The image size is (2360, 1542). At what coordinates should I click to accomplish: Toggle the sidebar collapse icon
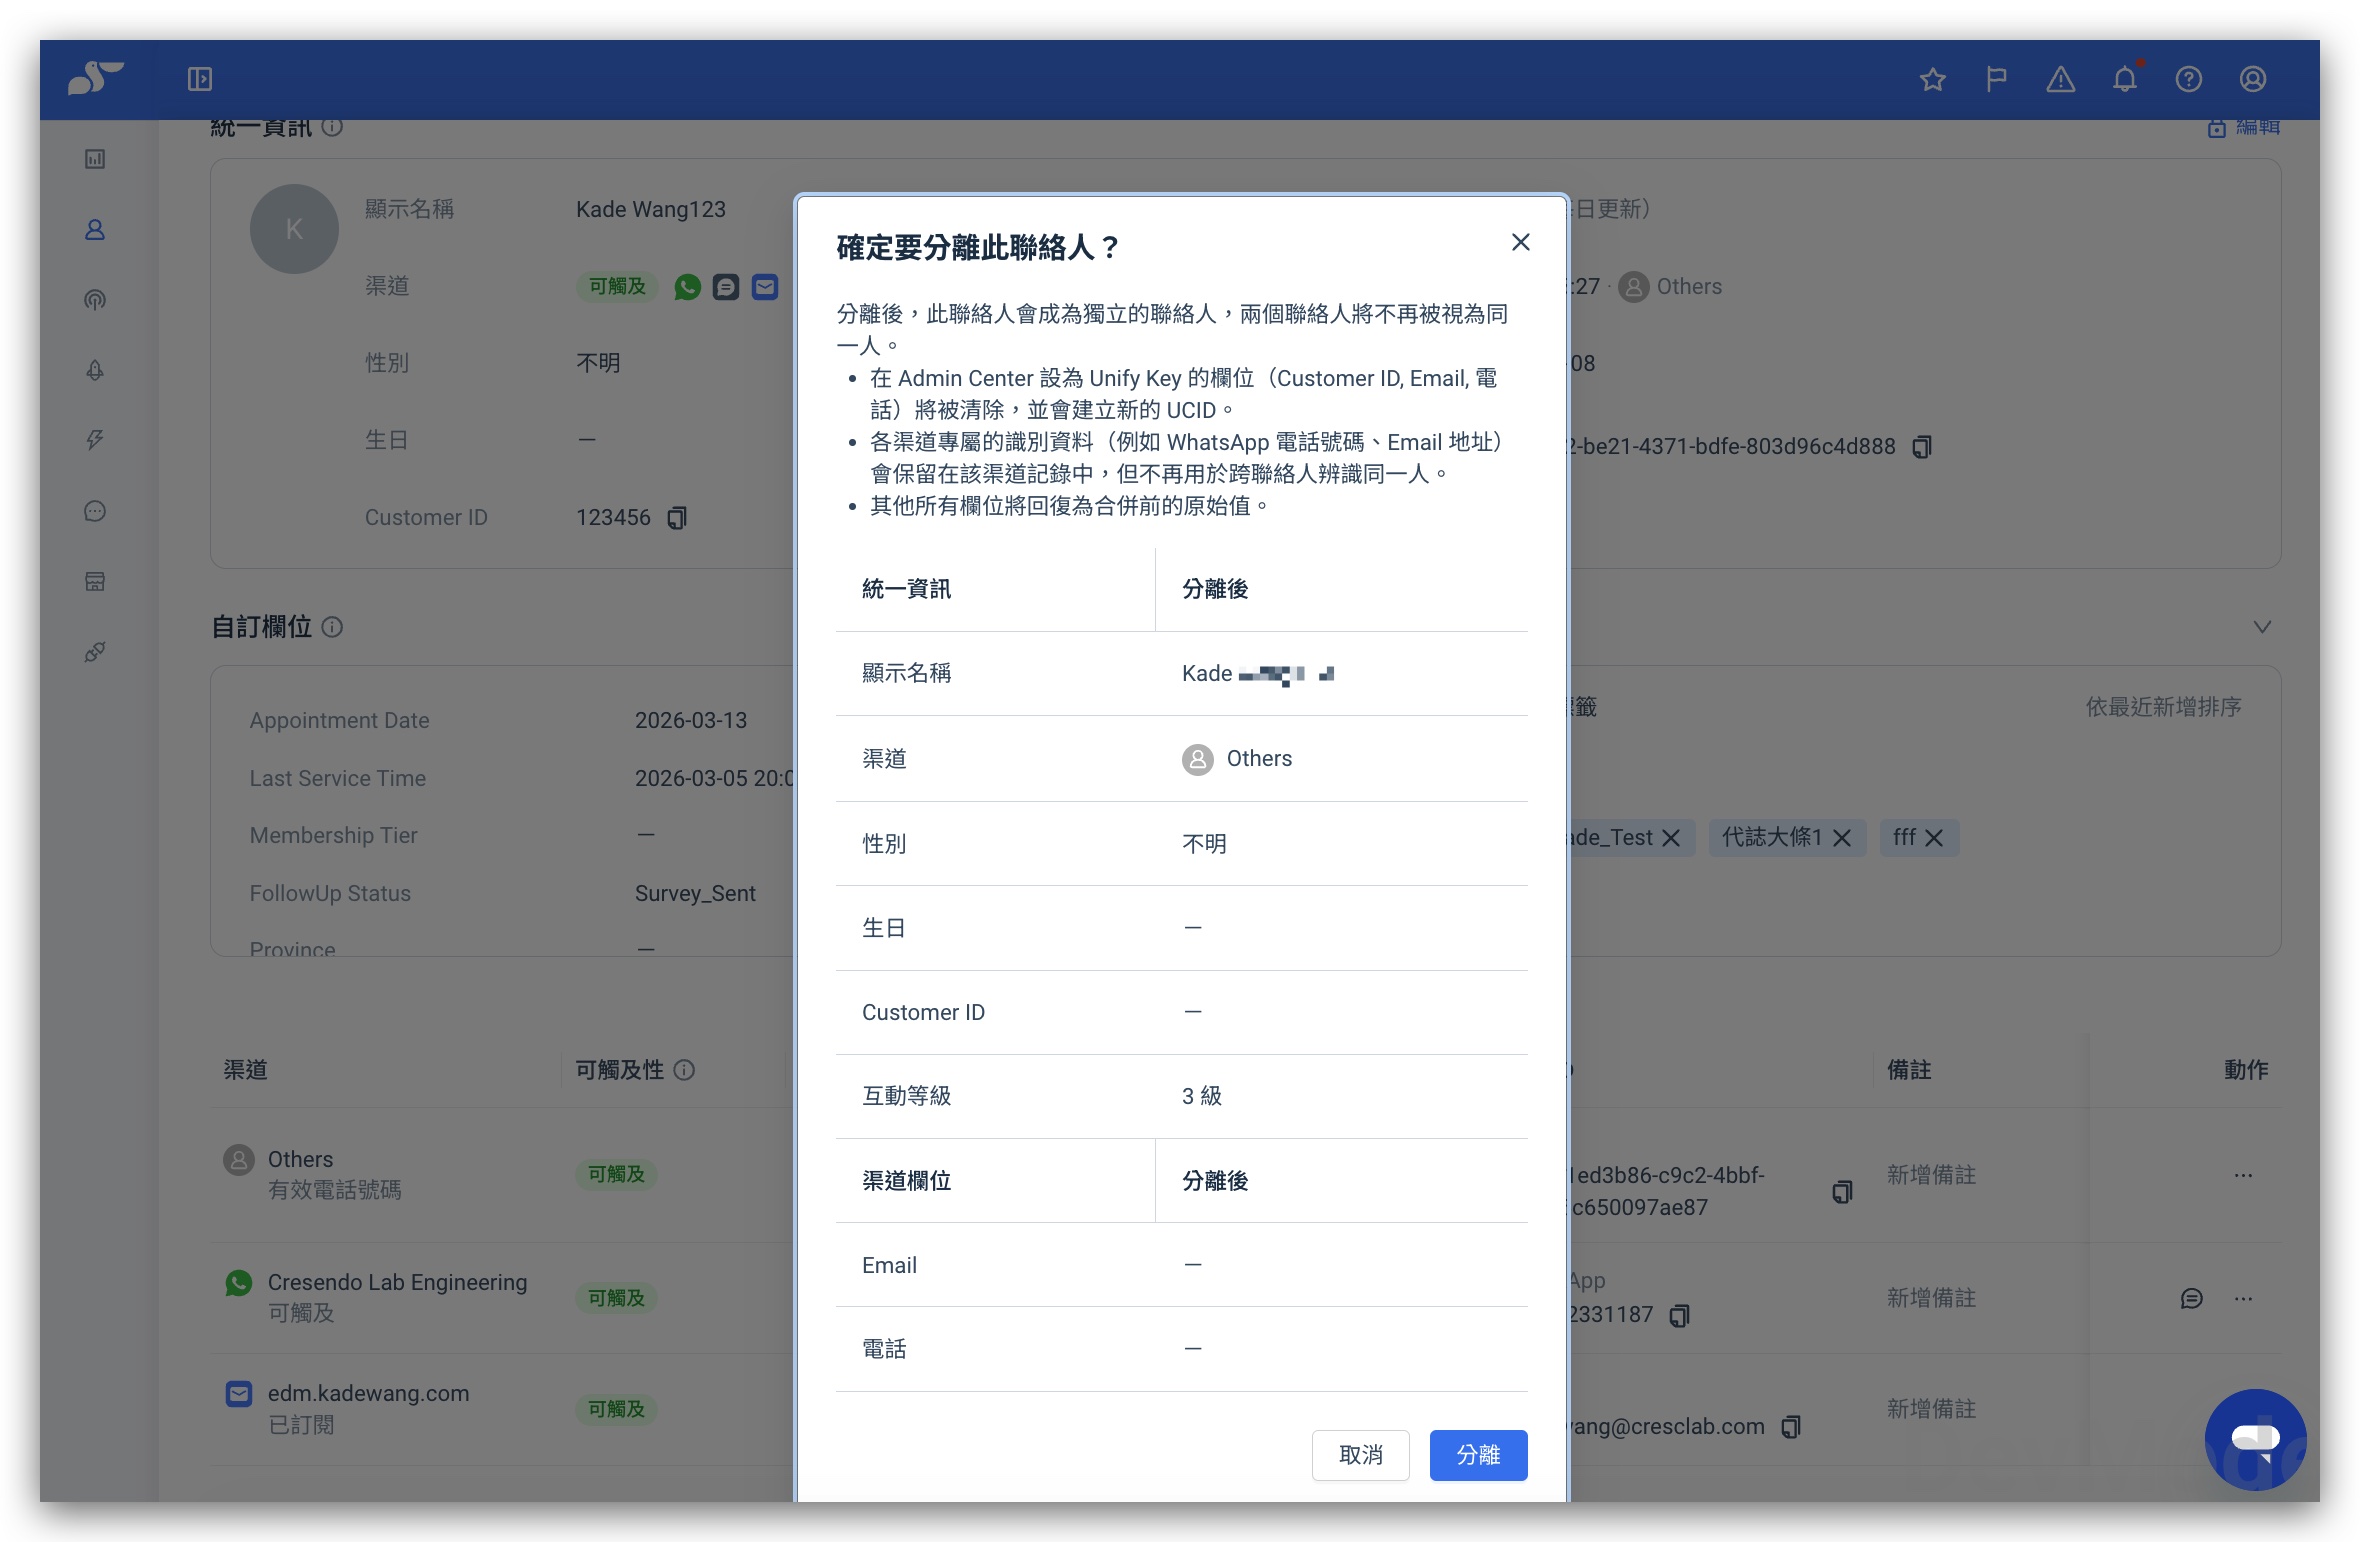coord(200,79)
